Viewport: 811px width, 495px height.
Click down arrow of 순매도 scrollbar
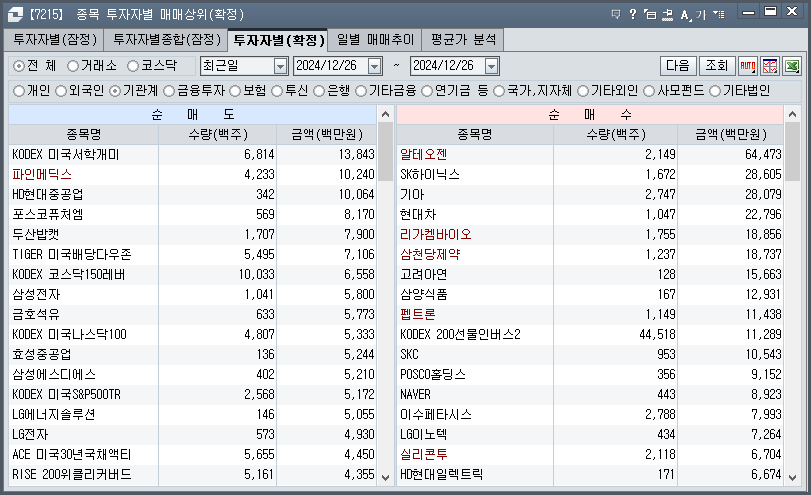coord(385,477)
